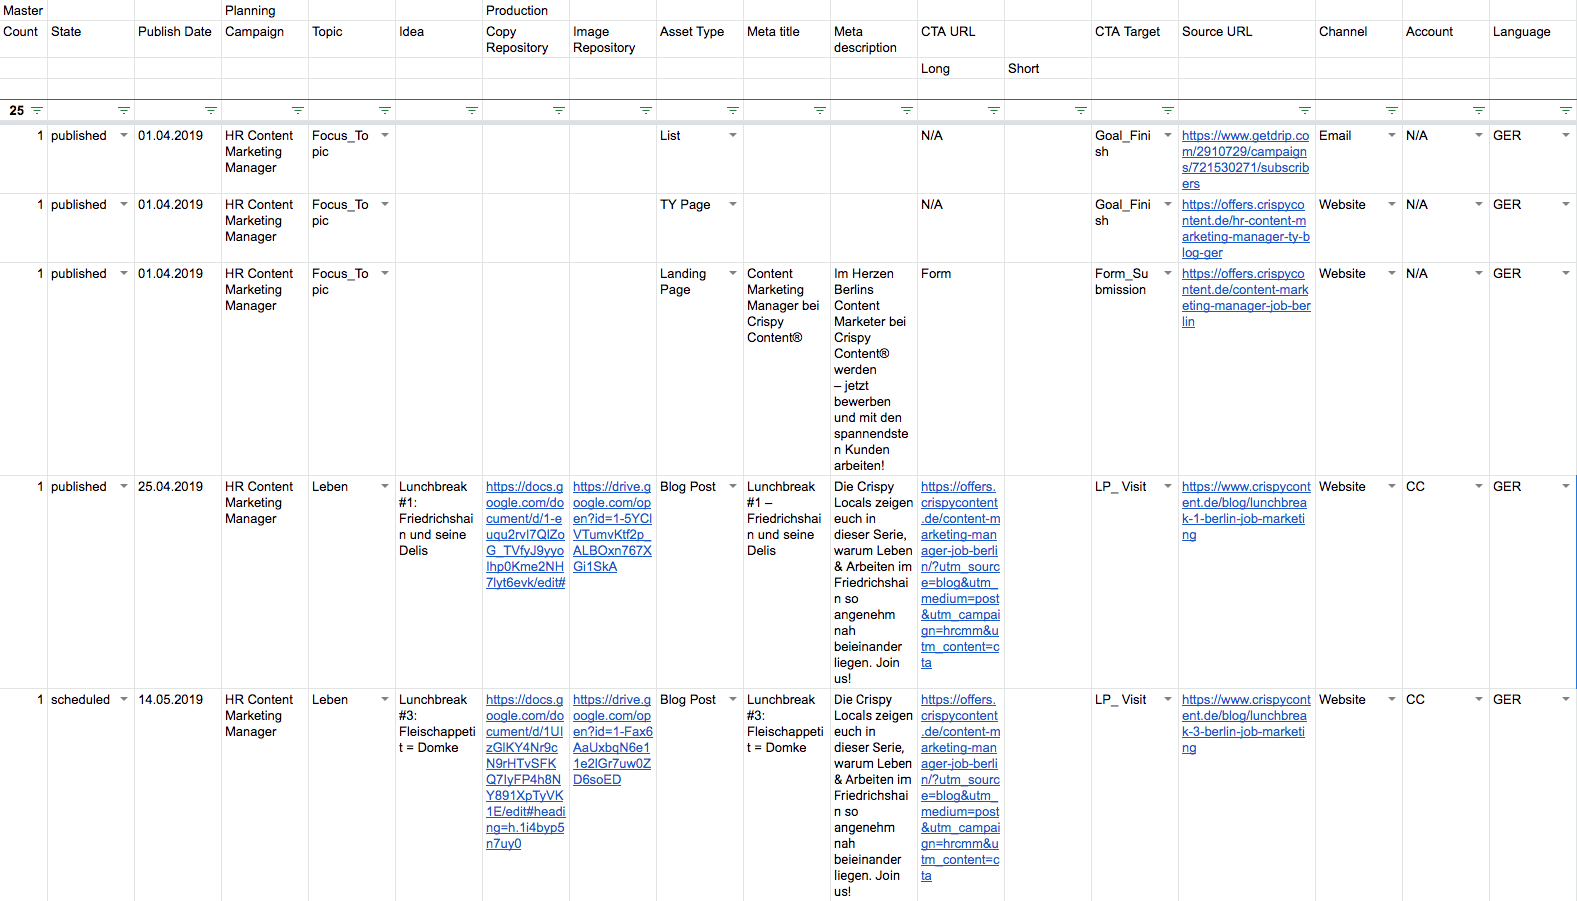The height and width of the screenshot is (901, 1577).
Task: Expand the Topic dropdown for first Leben row
Action: pyautogui.click(x=385, y=486)
